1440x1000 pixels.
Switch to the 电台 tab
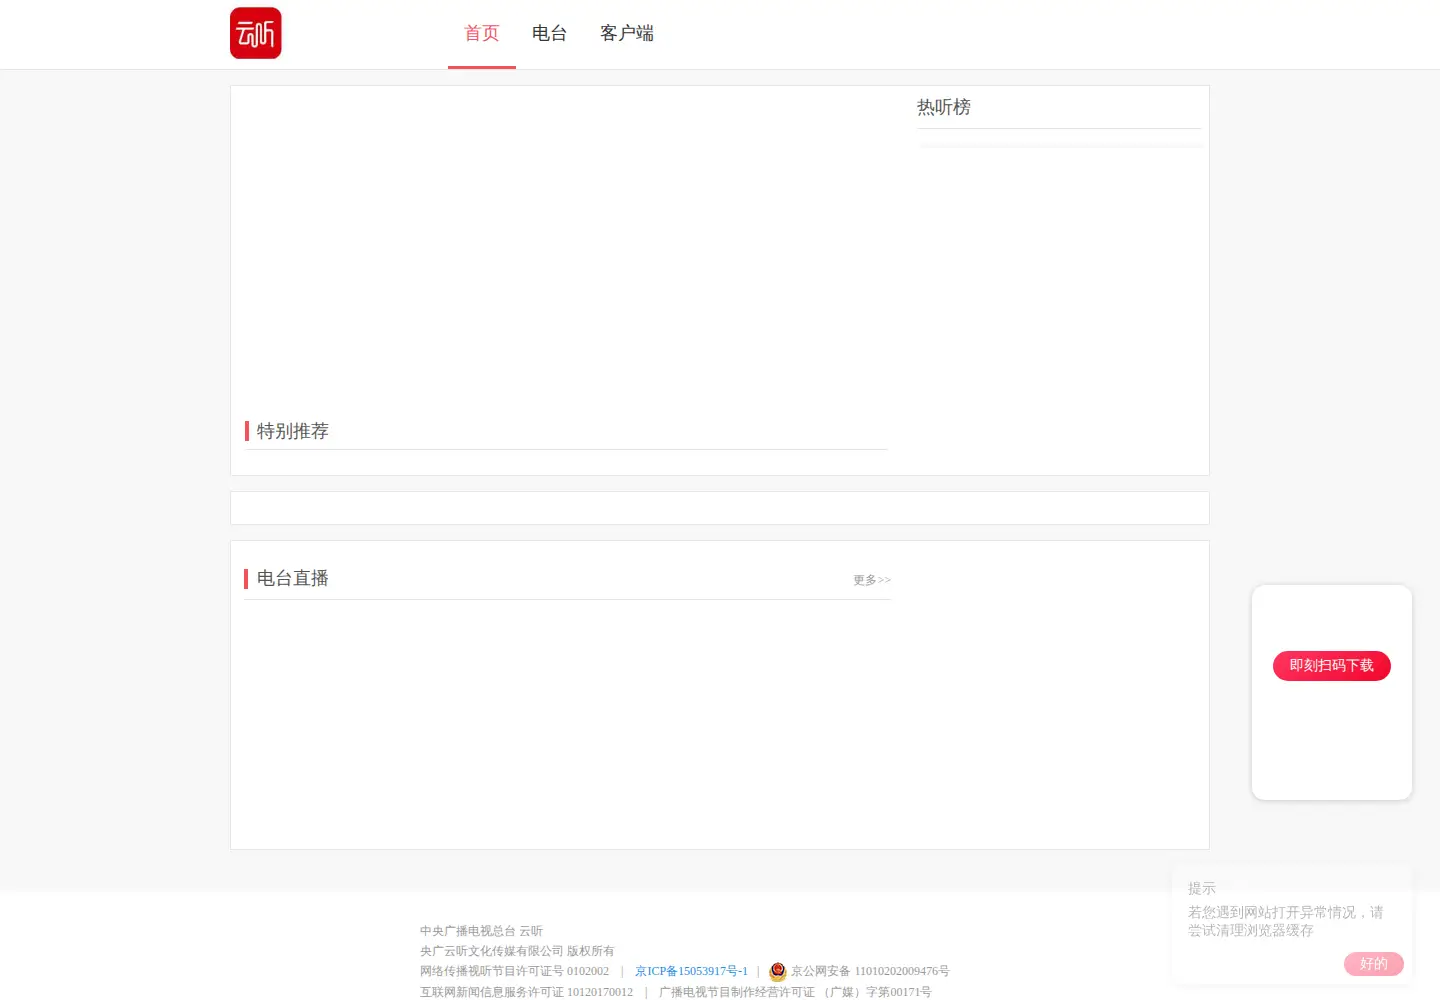550,33
